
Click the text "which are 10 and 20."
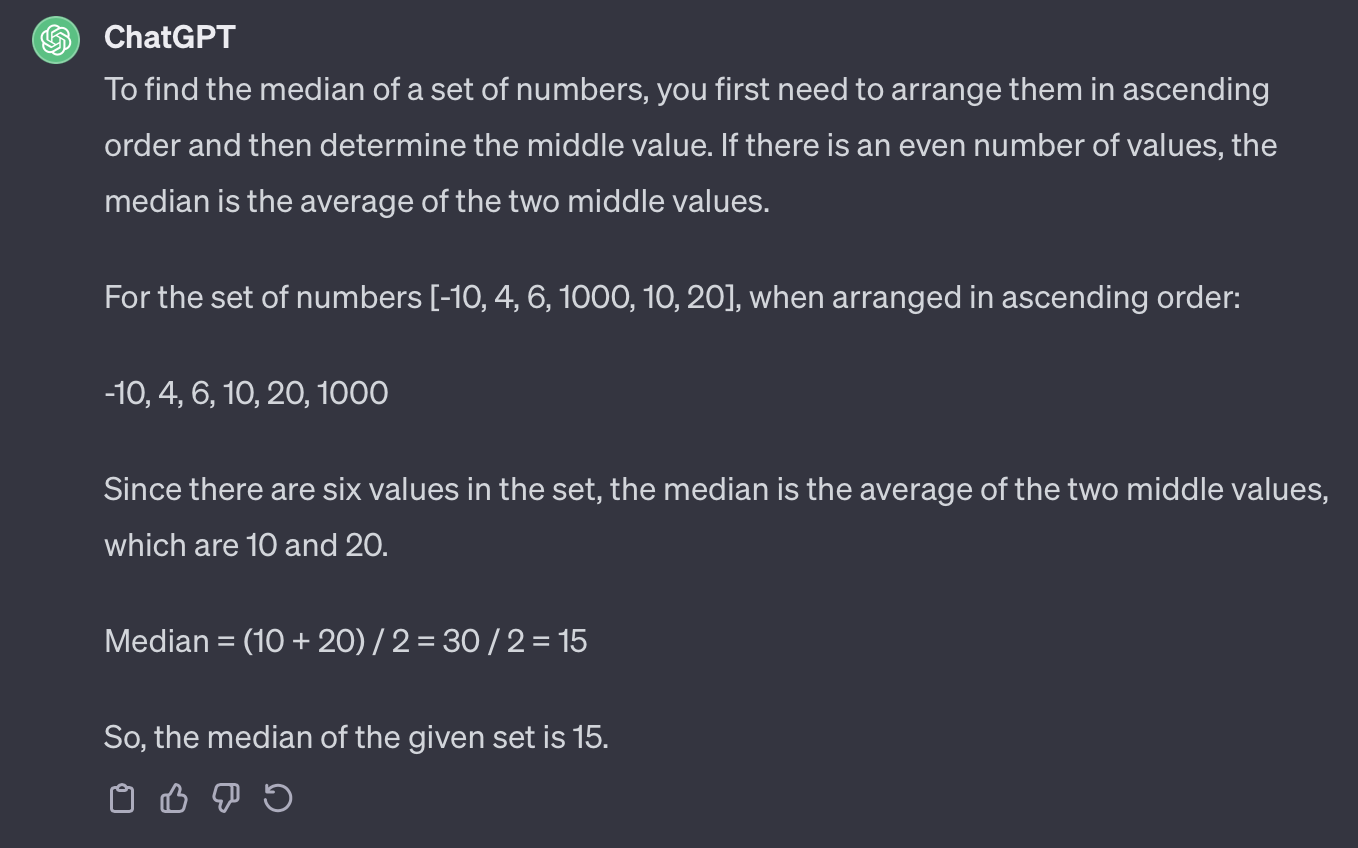pos(246,546)
